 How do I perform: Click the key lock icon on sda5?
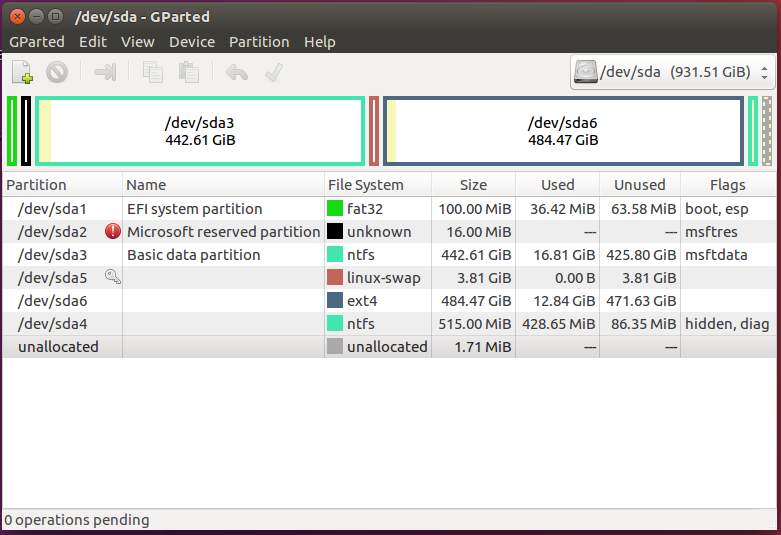pos(113,276)
